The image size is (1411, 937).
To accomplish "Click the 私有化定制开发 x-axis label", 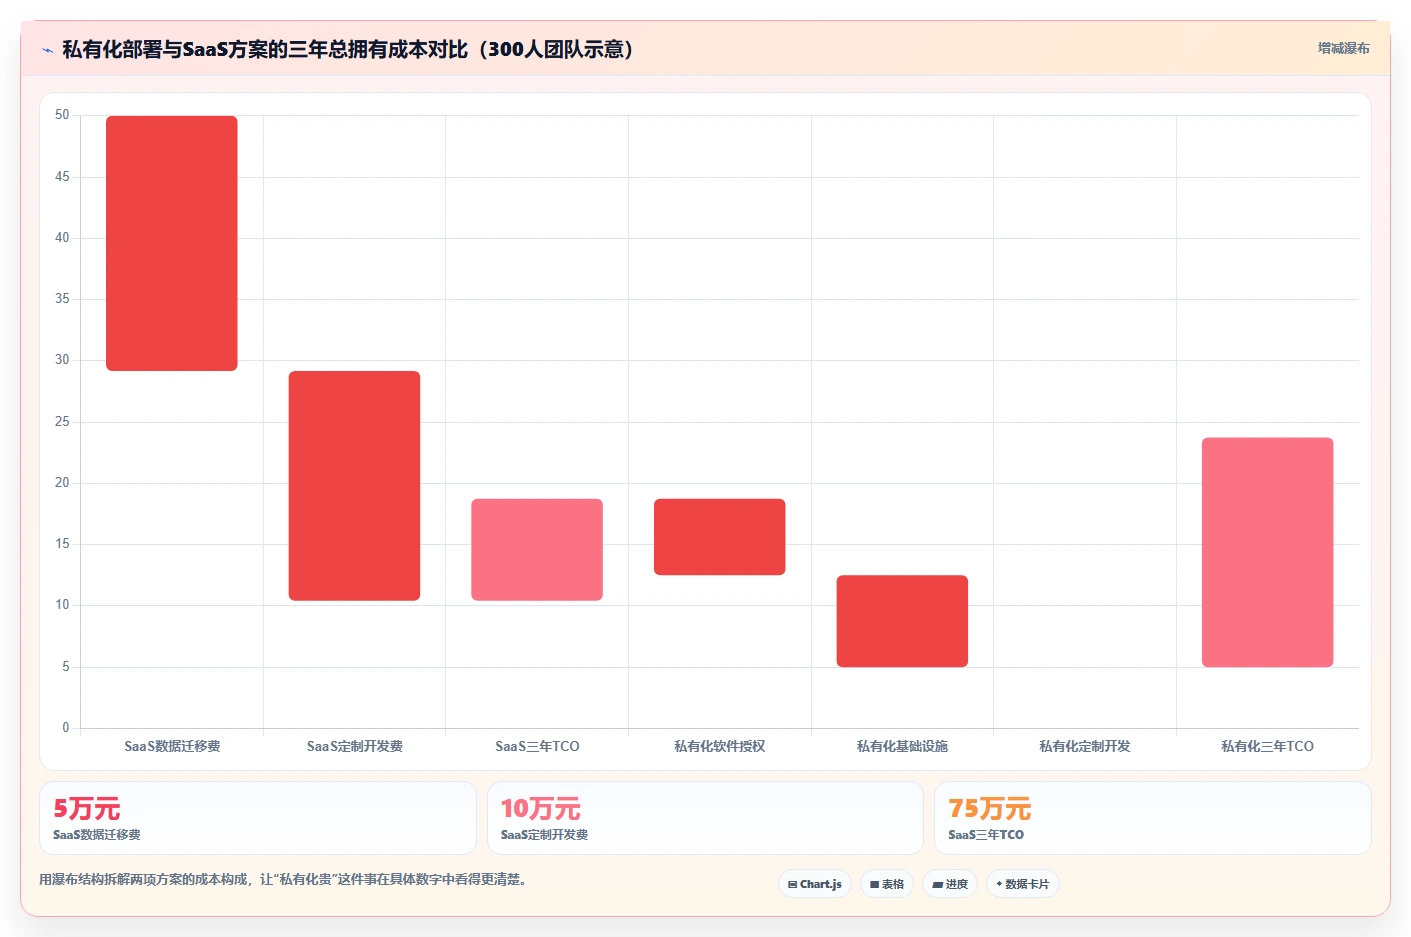I will click(1084, 746).
